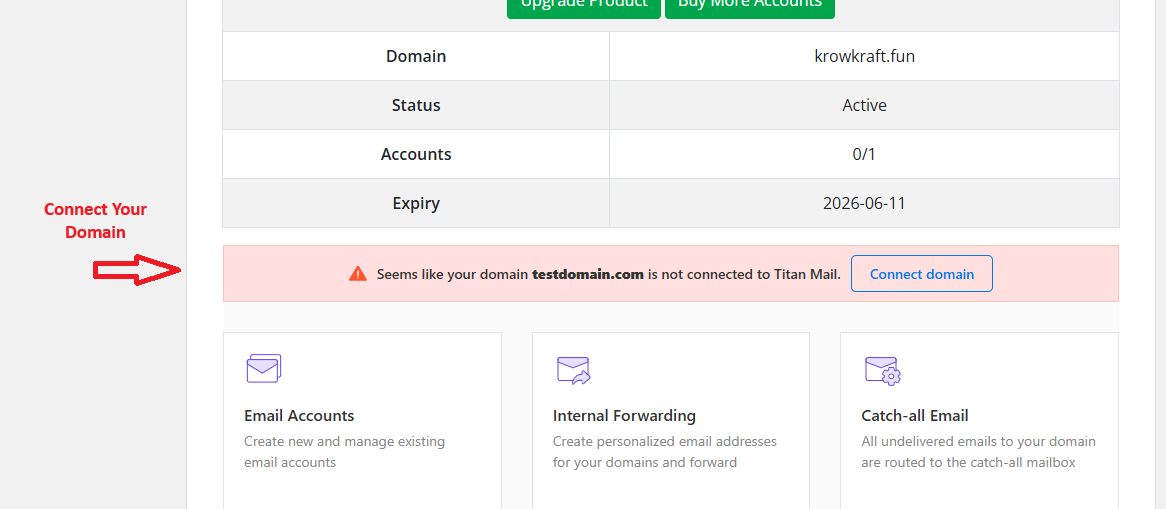Open the Catch-all Email heading
Screen dimensions: 1166x509
coord(914,415)
